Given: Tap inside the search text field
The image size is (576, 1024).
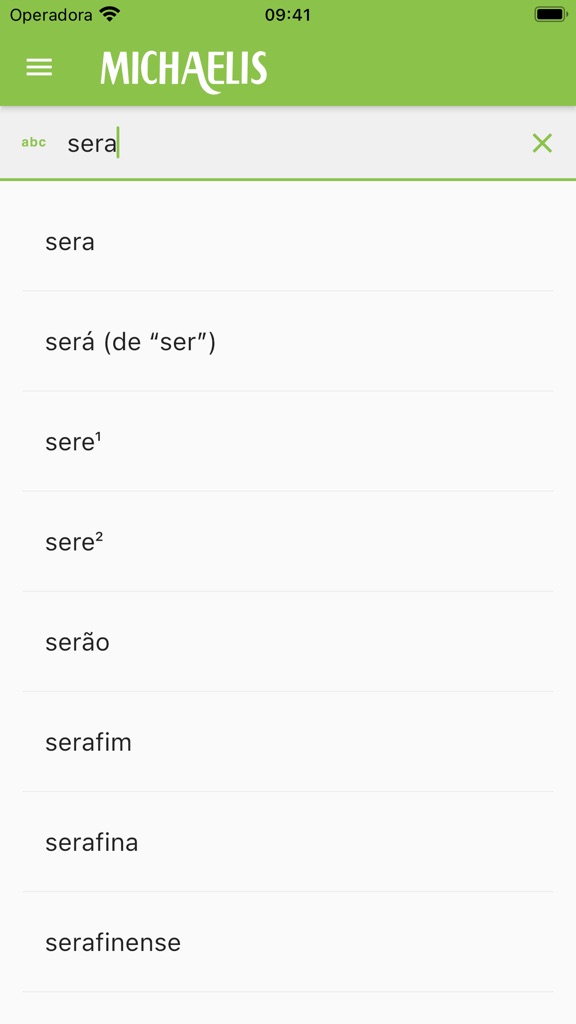Looking at the screenshot, I should (x=250, y=143).
